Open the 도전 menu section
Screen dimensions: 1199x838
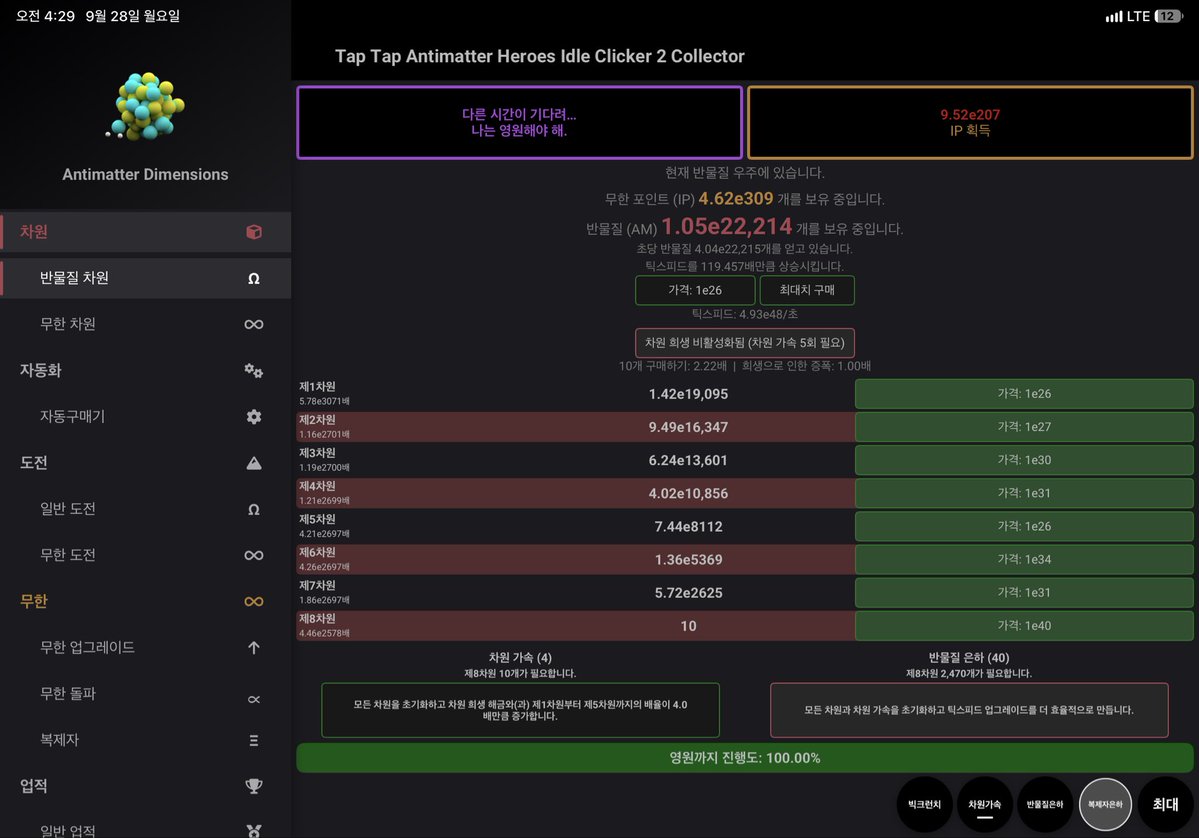click(145, 463)
